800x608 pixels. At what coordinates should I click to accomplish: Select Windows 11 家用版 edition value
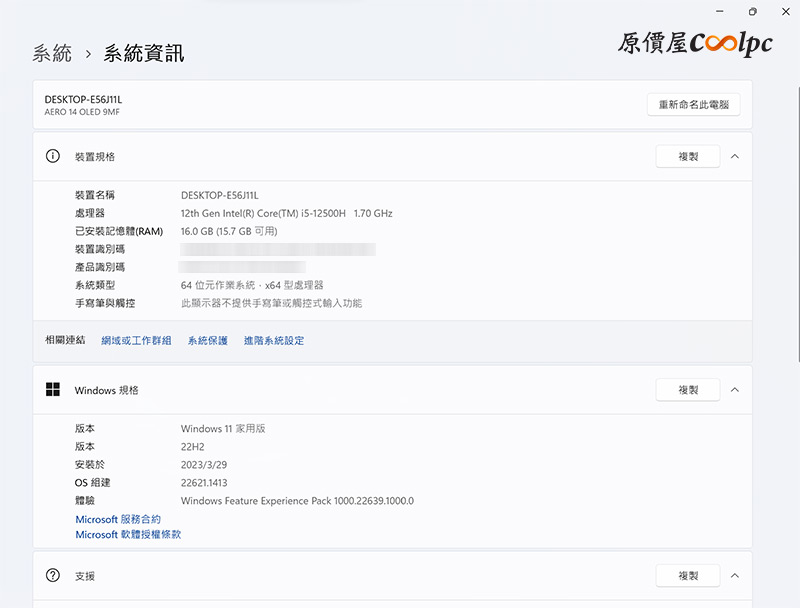pyautogui.click(x=223, y=428)
